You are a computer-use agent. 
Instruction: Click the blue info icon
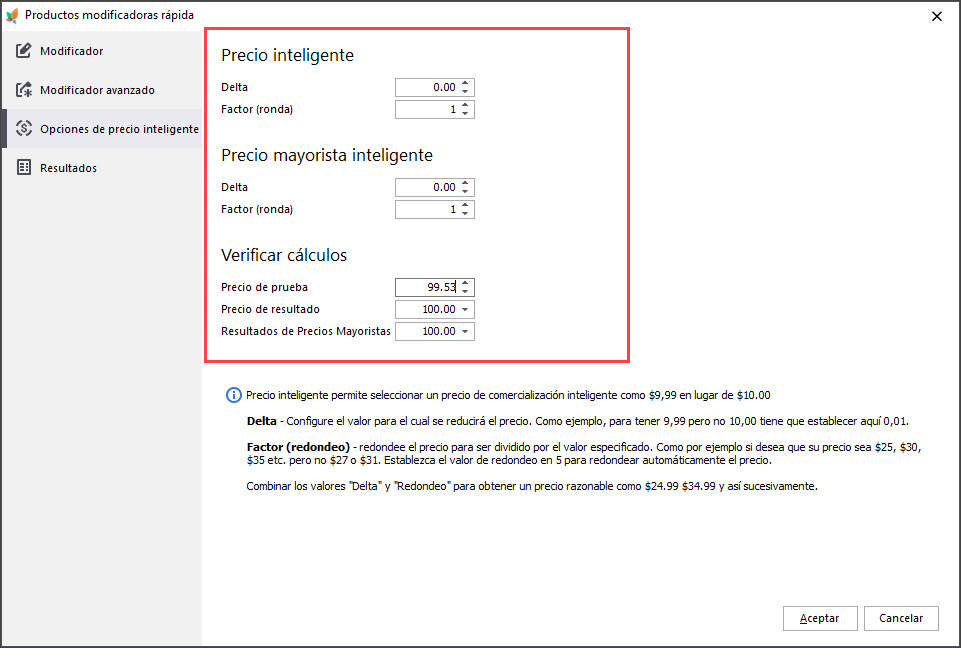point(234,395)
